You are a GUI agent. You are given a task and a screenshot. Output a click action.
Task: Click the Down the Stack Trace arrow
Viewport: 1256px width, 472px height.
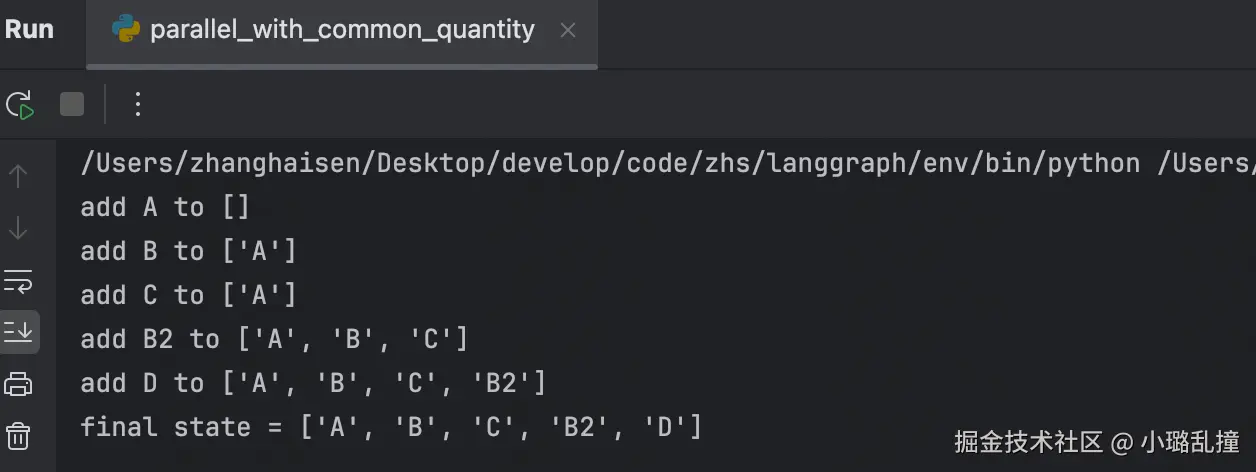[x=18, y=229]
